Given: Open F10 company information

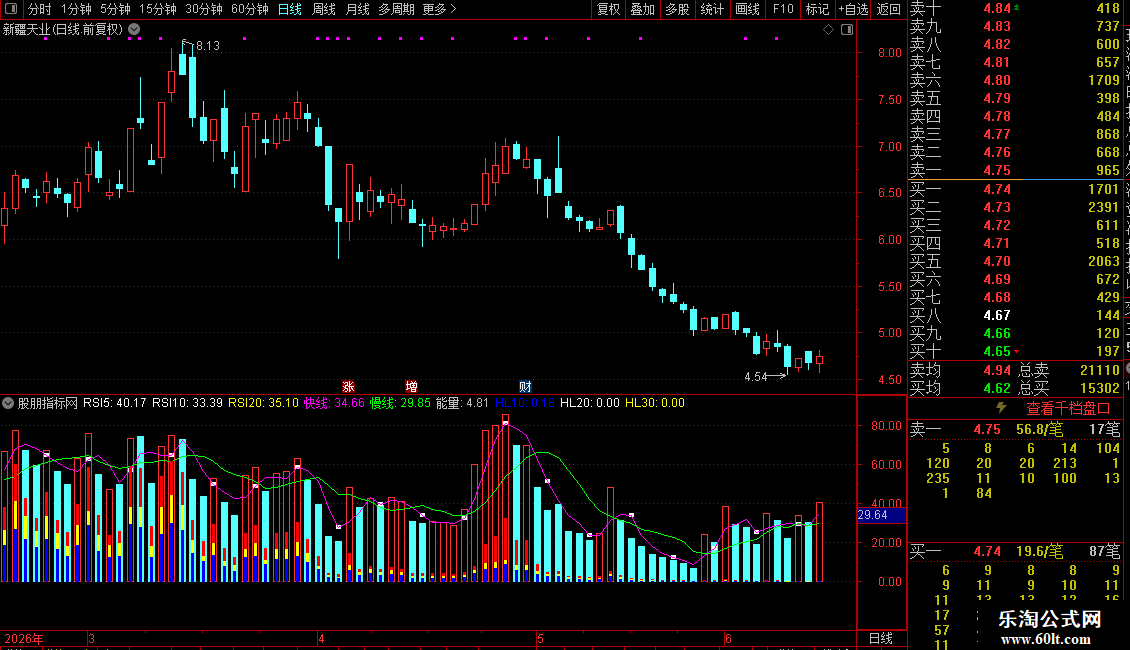Looking at the screenshot, I should pyautogui.click(x=783, y=9).
